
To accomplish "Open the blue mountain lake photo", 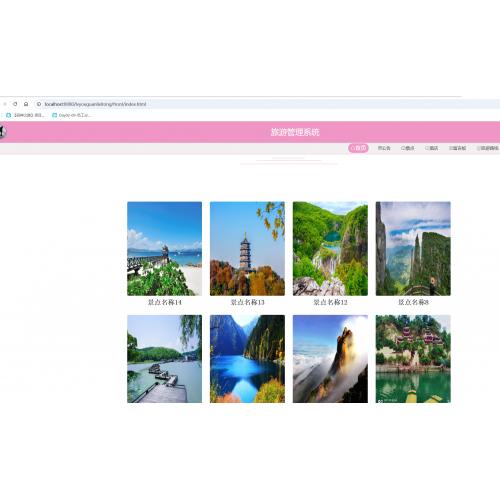I will point(247,359).
